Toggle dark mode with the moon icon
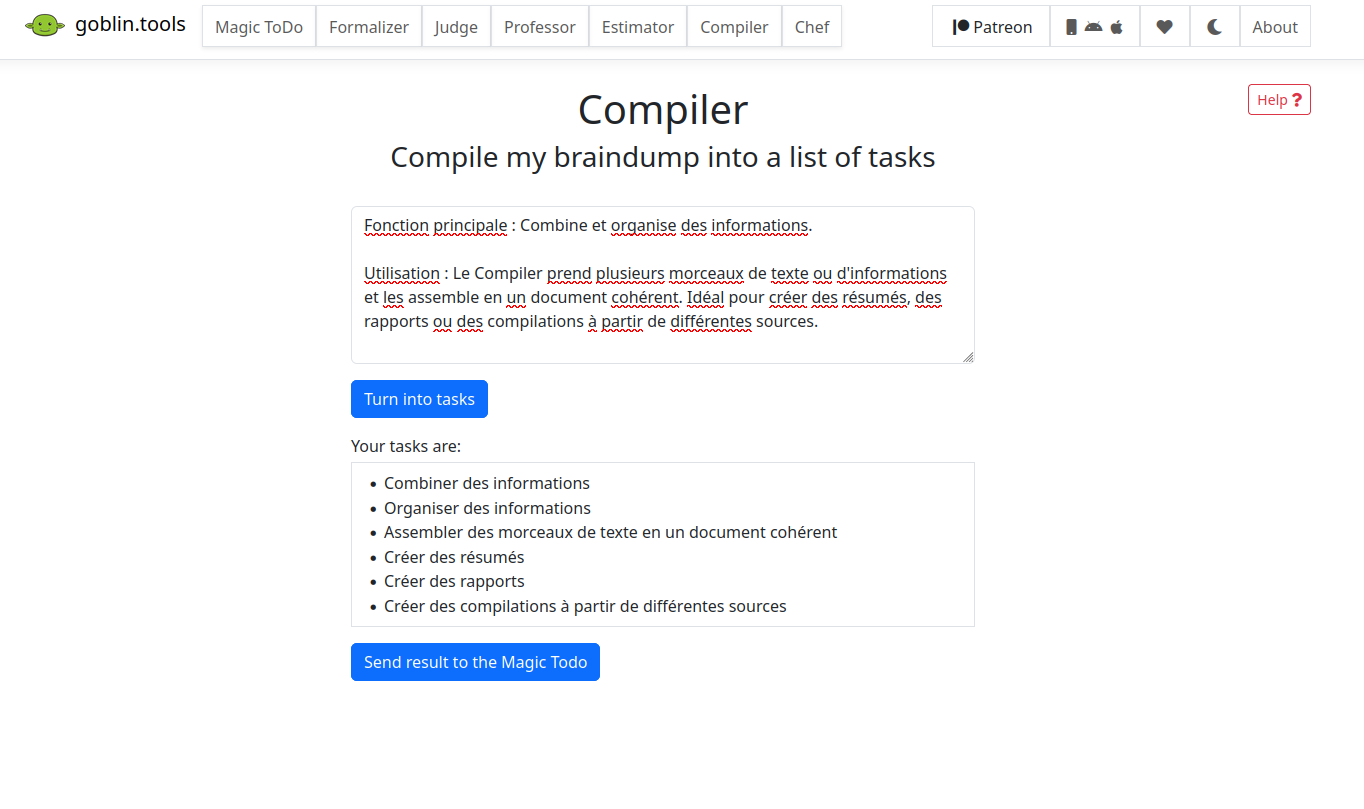 click(1215, 27)
